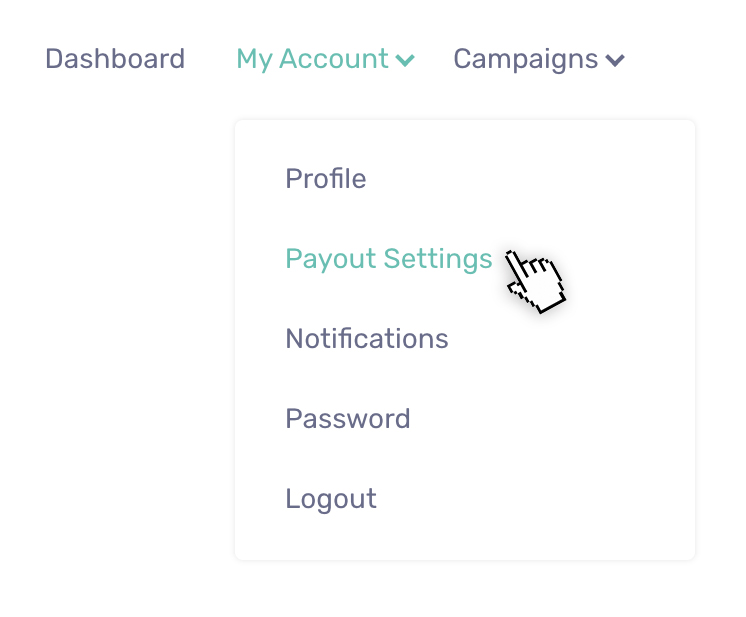746x617 pixels.
Task: Open the Campaigns dropdown menu
Action: coord(539,60)
